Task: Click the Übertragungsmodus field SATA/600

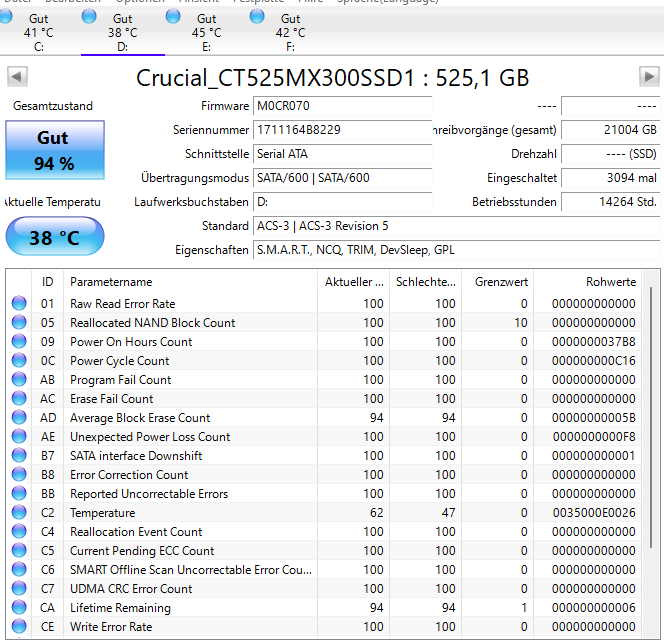Action: [x=343, y=178]
